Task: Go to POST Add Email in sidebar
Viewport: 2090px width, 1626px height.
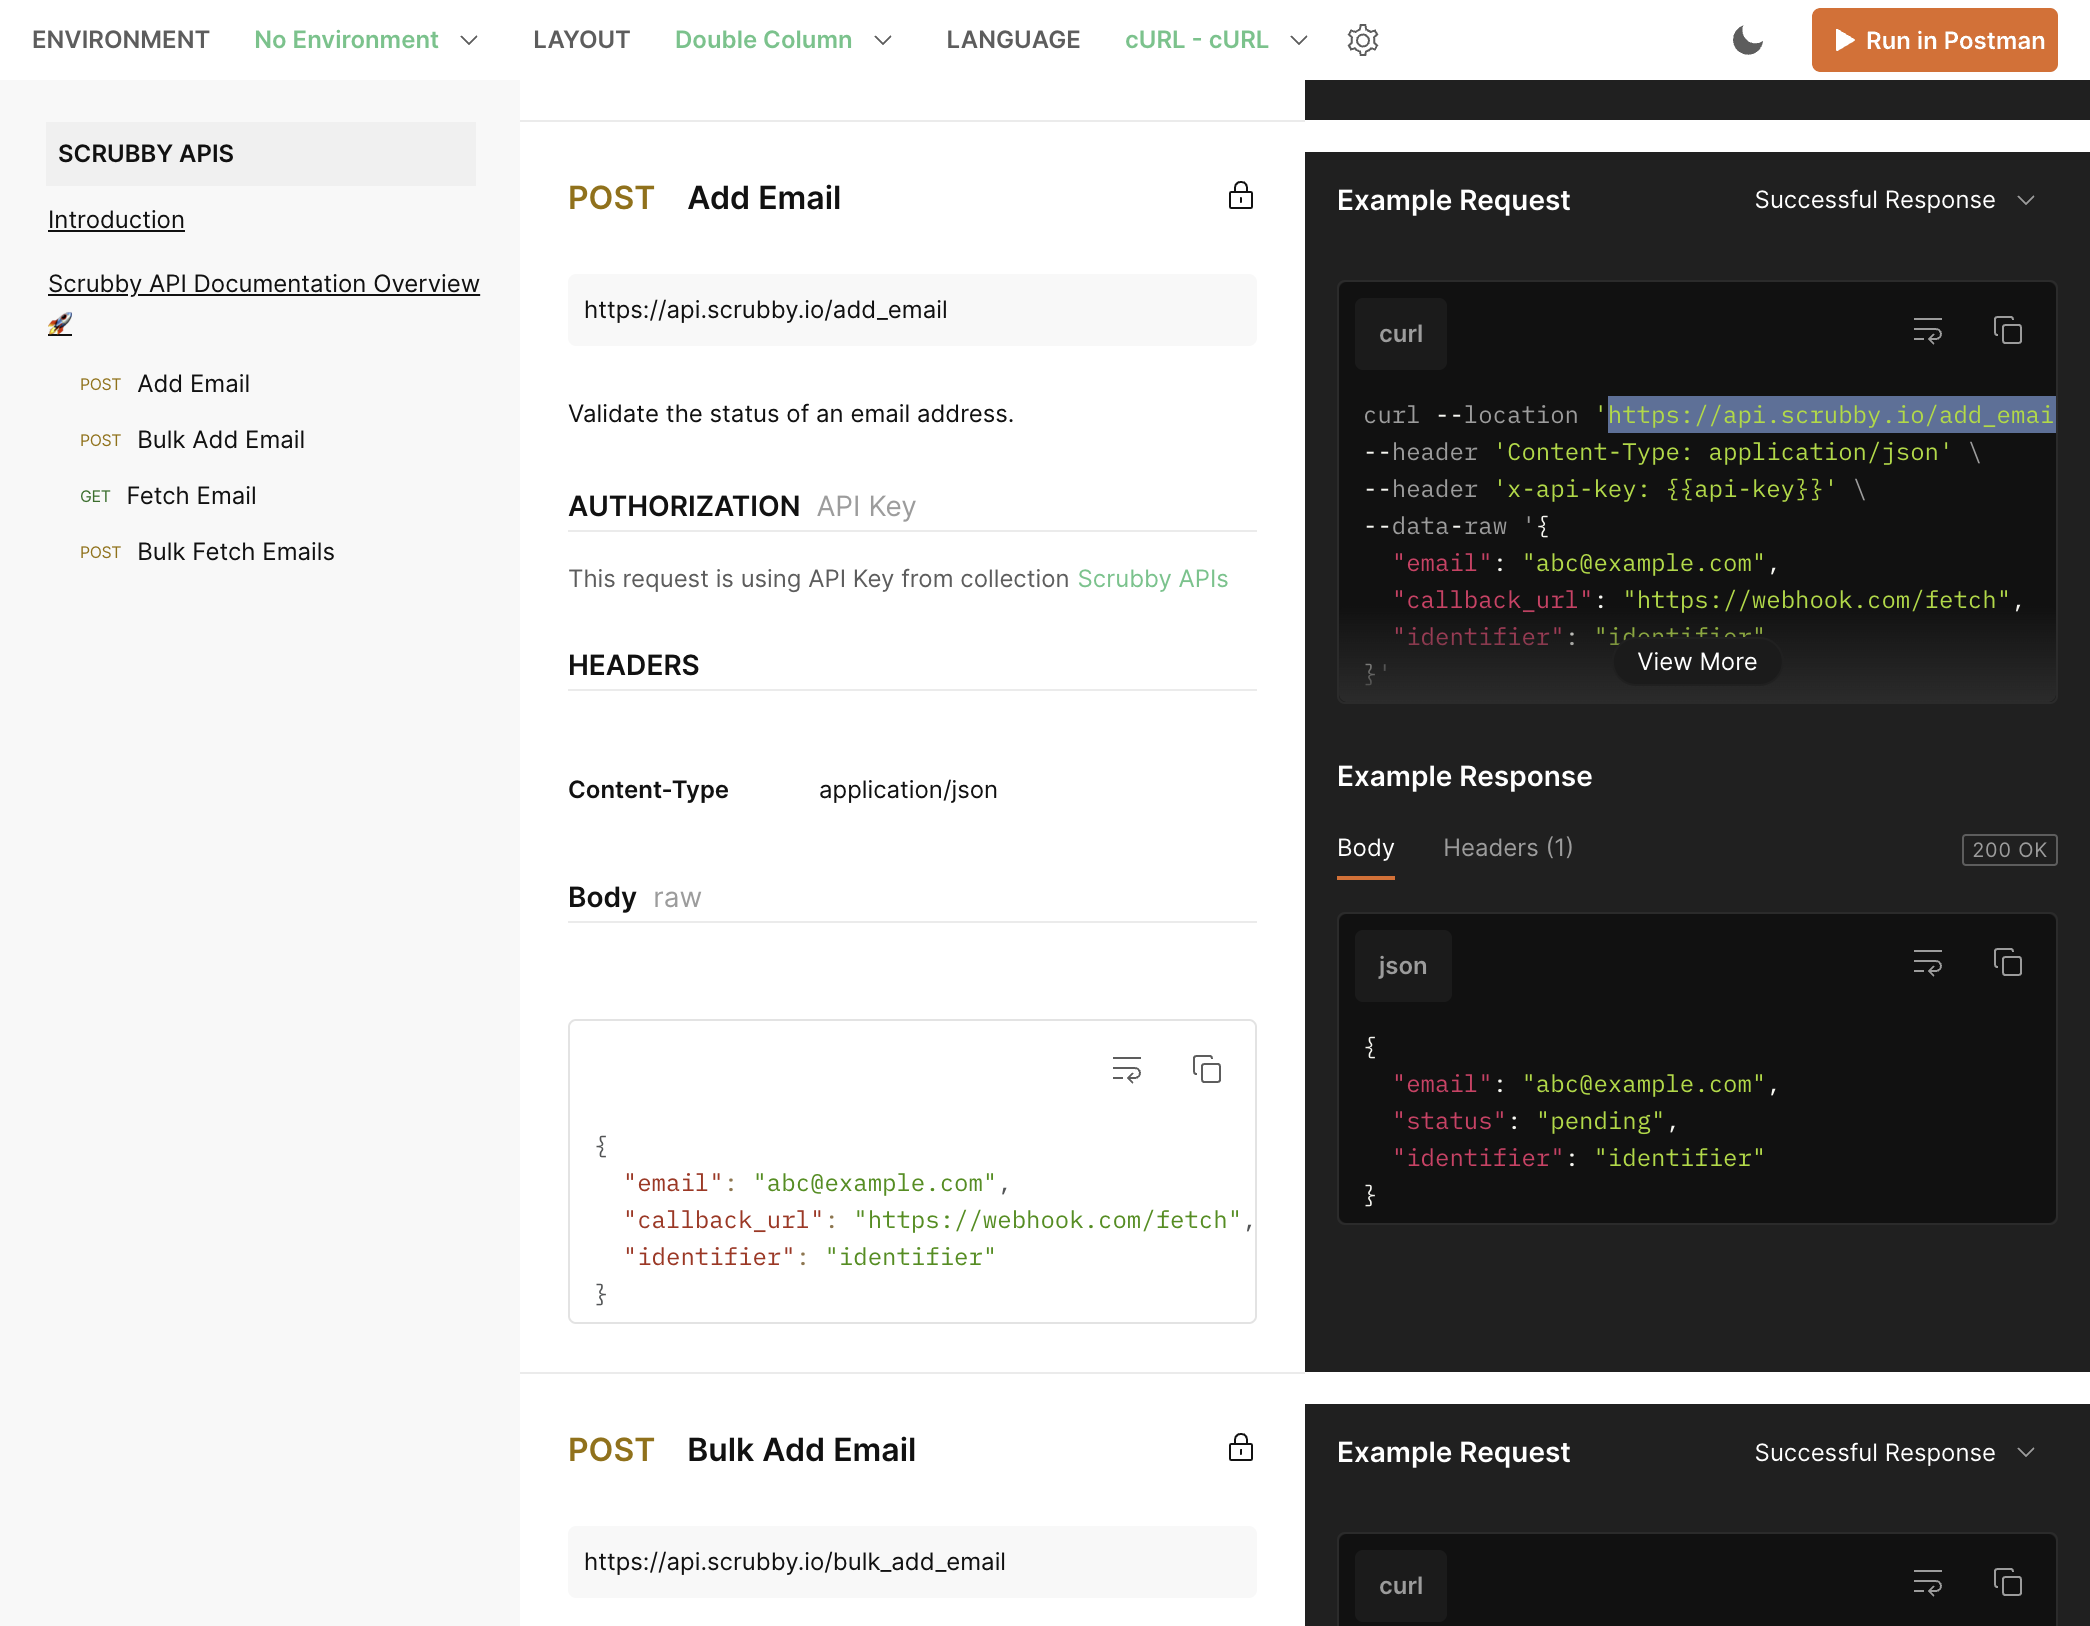Action: (x=165, y=384)
